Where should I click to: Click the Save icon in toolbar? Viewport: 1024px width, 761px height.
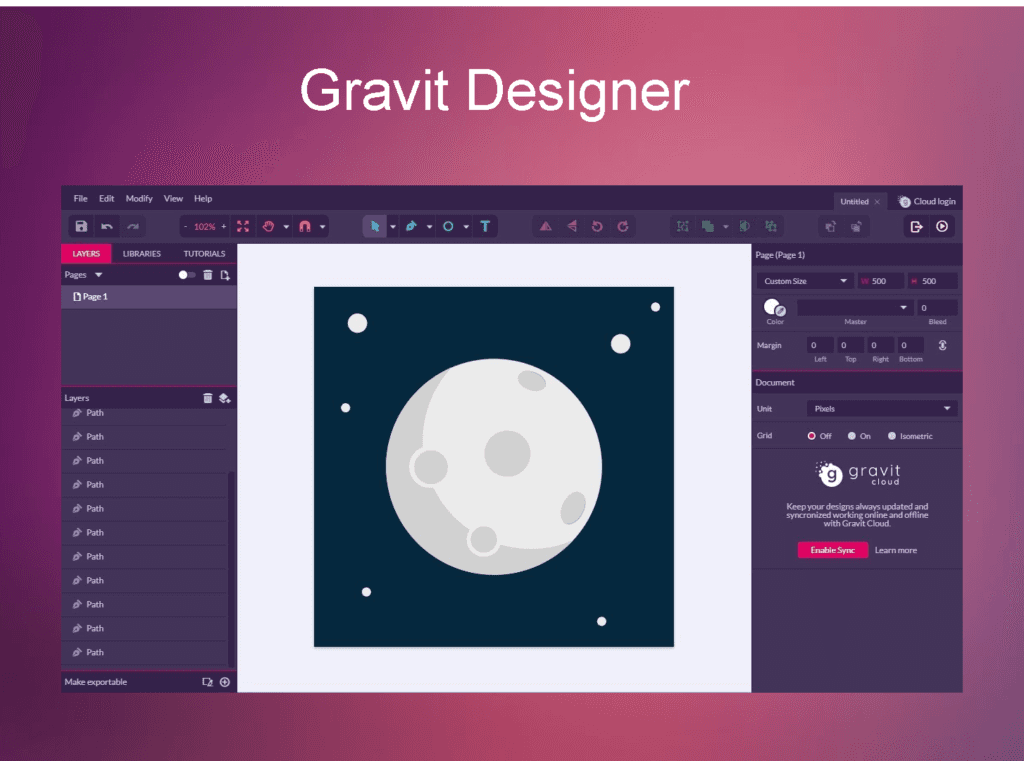(x=81, y=227)
